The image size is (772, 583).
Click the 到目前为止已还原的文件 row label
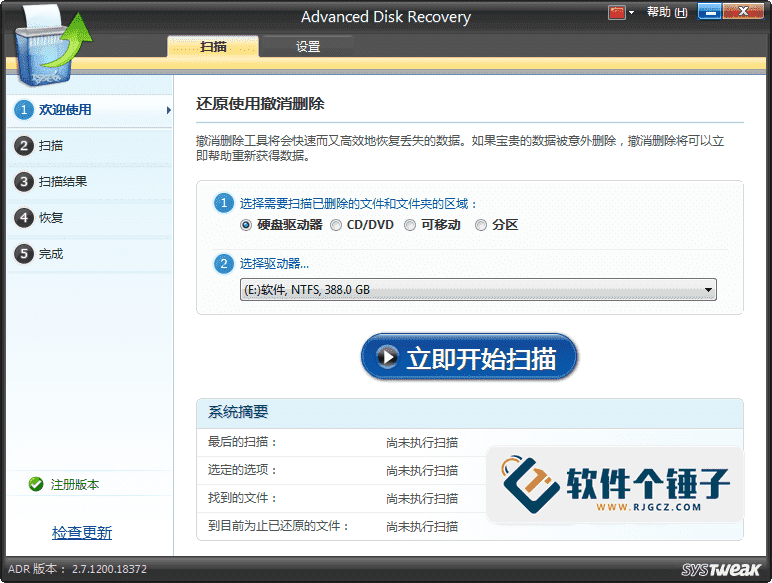(278, 526)
